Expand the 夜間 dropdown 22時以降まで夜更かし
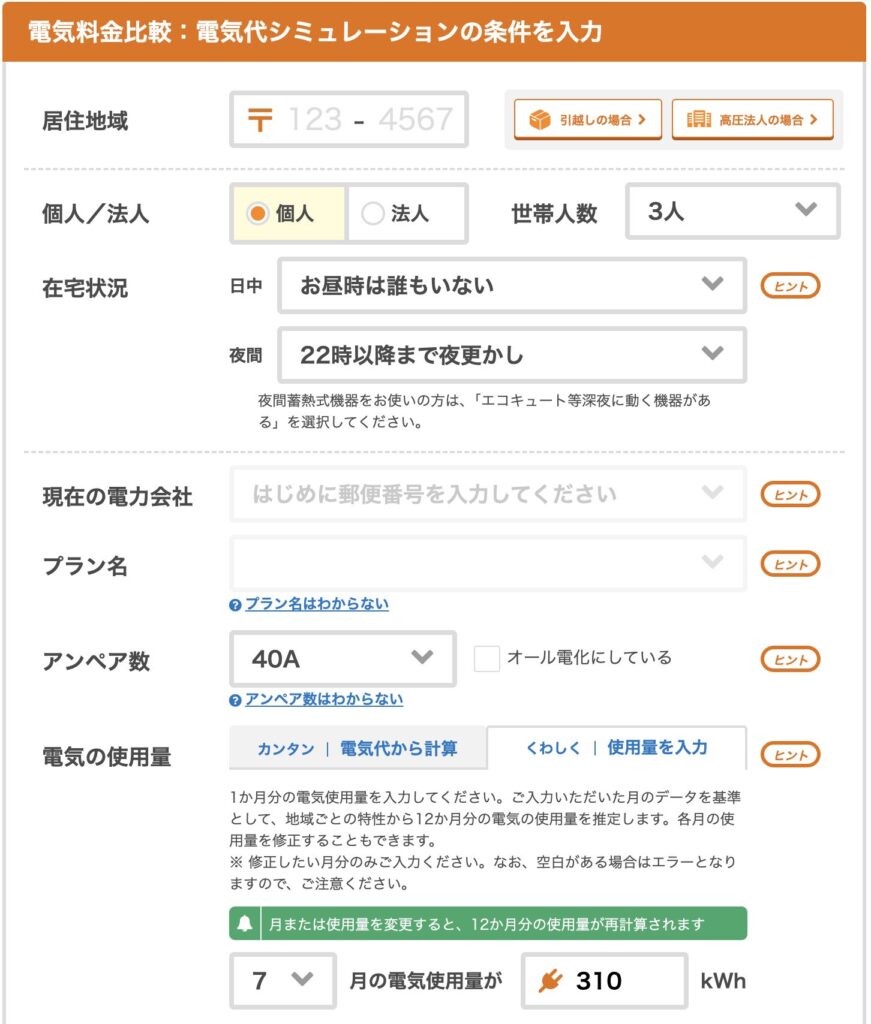This screenshot has height=1024, width=871. click(x=512, y=355)
